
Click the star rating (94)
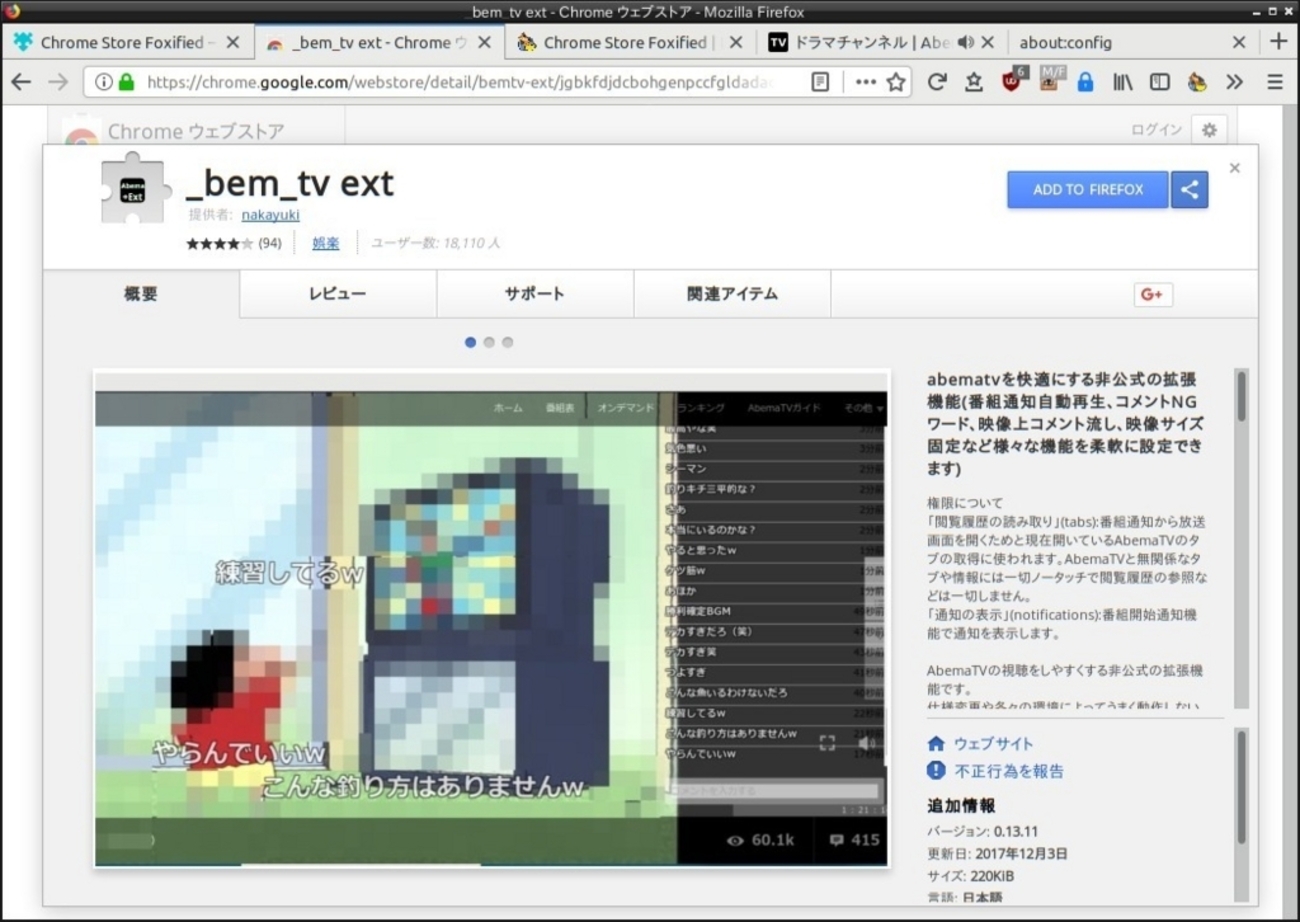pos(234,243)
